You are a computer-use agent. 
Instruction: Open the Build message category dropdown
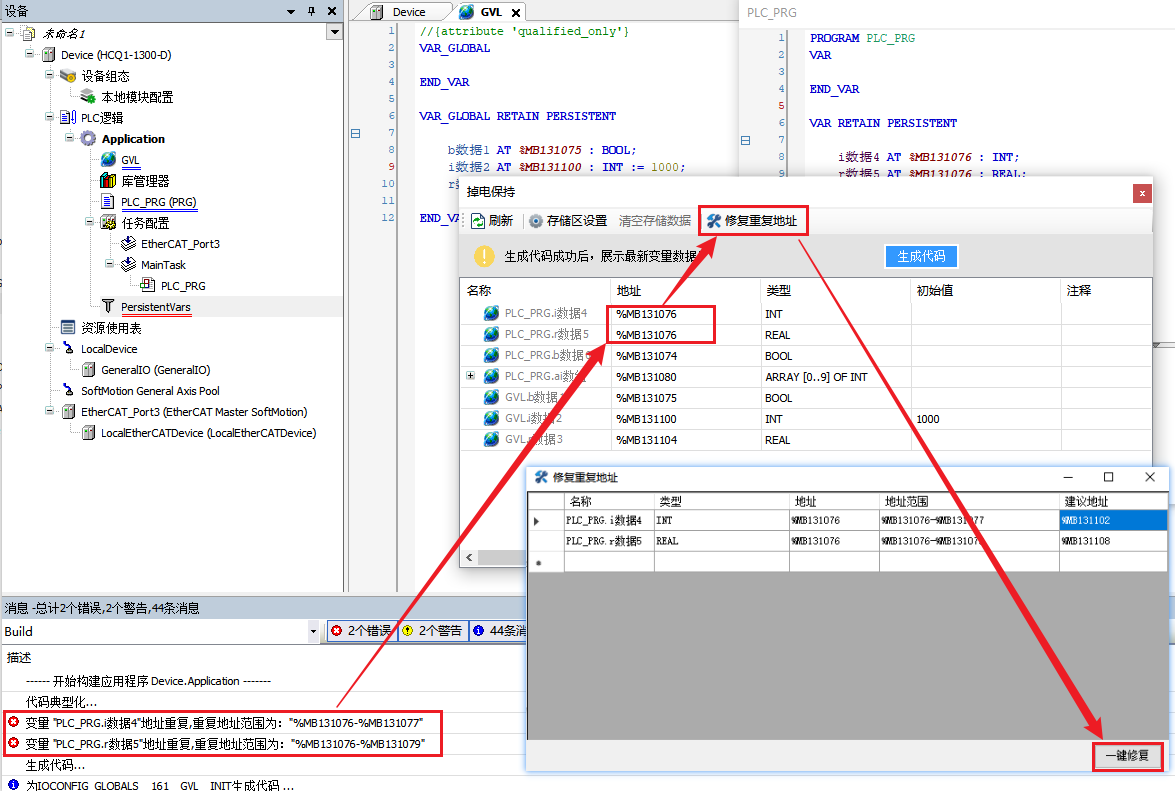point(313,632)
